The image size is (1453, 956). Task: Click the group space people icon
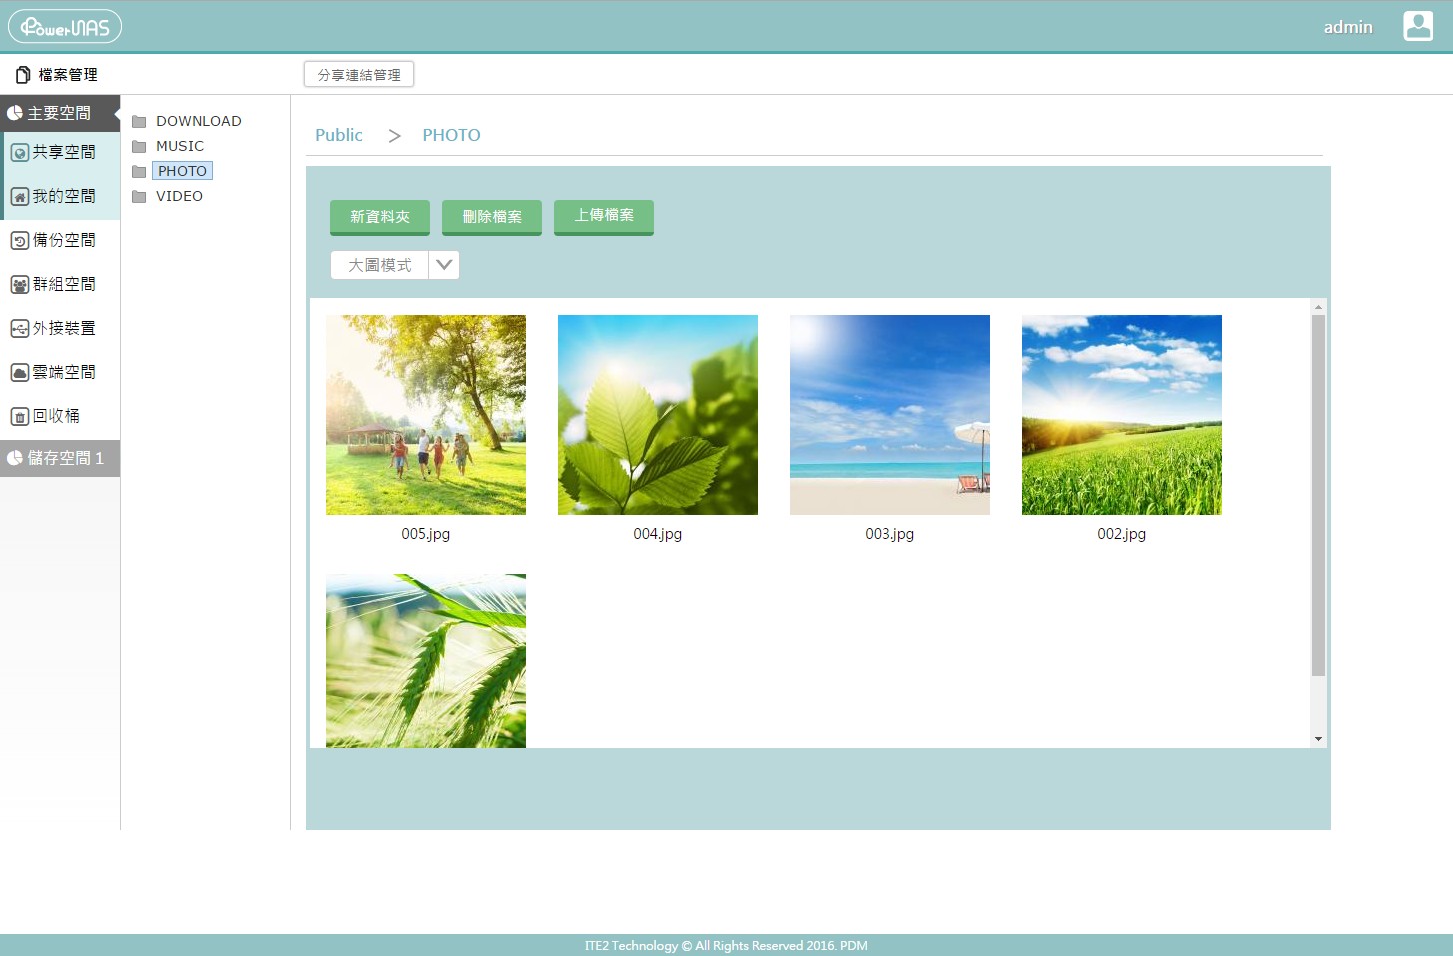pyautogui.click(x=19, y=285)
